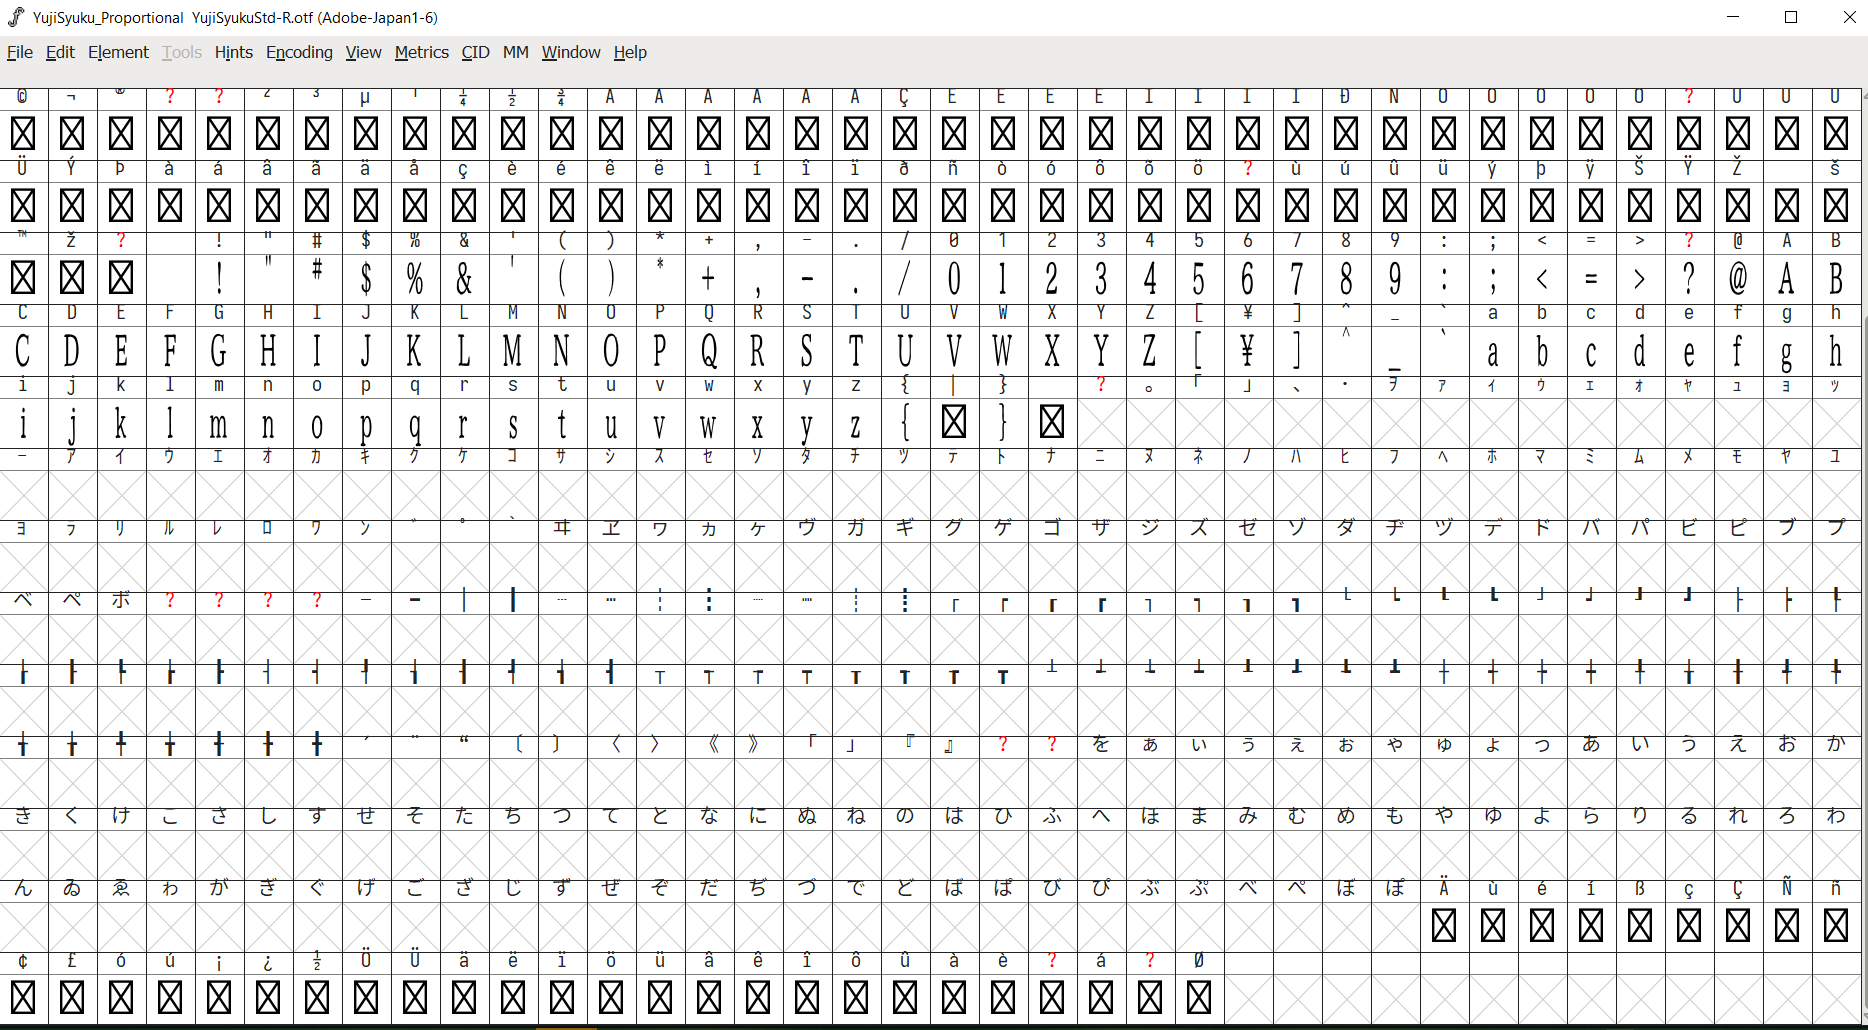This screenshot has height=1030, width=1868.
Task: Open the Window menu
Action: coord(570,52)
